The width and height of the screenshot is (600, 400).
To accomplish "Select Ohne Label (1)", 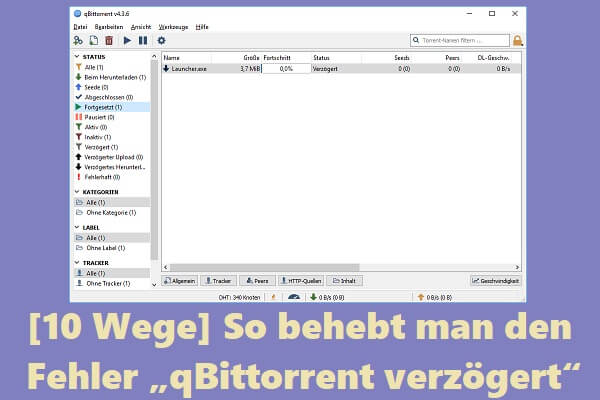I will (x=111, y=248).
